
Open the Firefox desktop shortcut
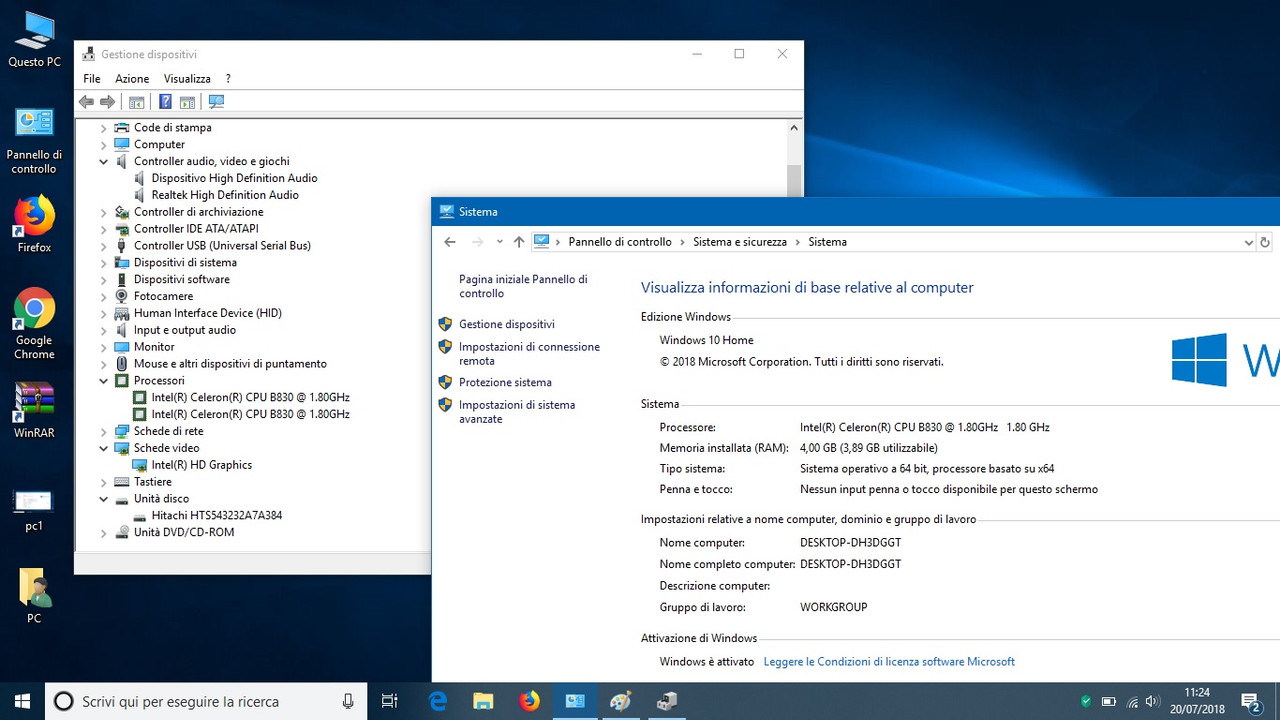point(34,224)
